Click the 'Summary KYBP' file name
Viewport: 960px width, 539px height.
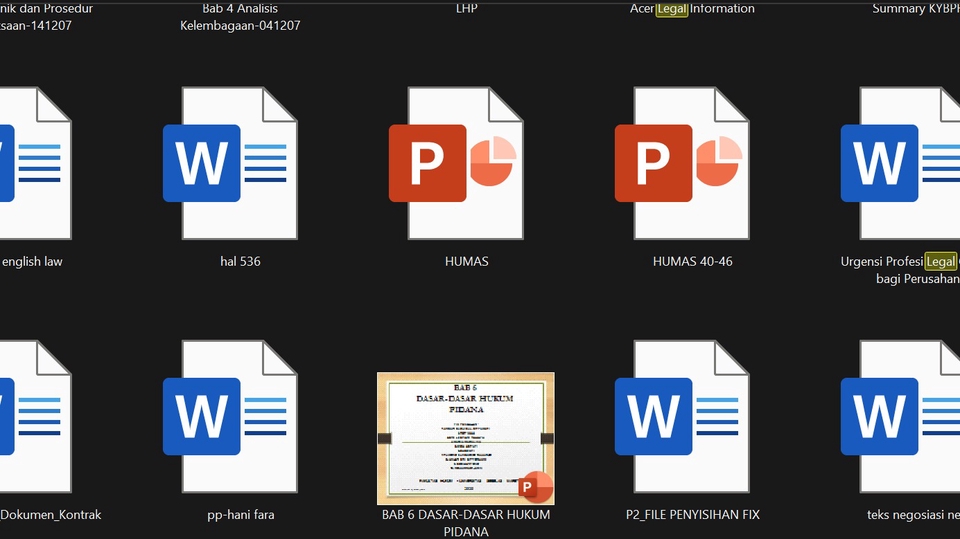tap(916, 9)
